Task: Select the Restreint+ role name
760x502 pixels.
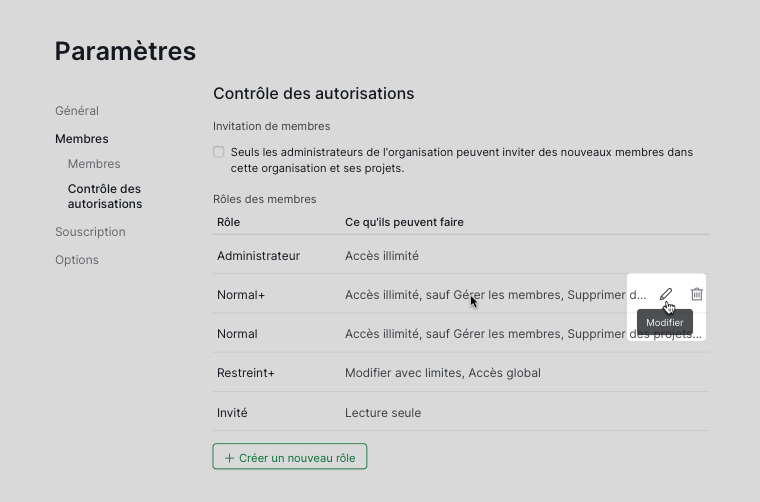Action: tap(246, 373)
